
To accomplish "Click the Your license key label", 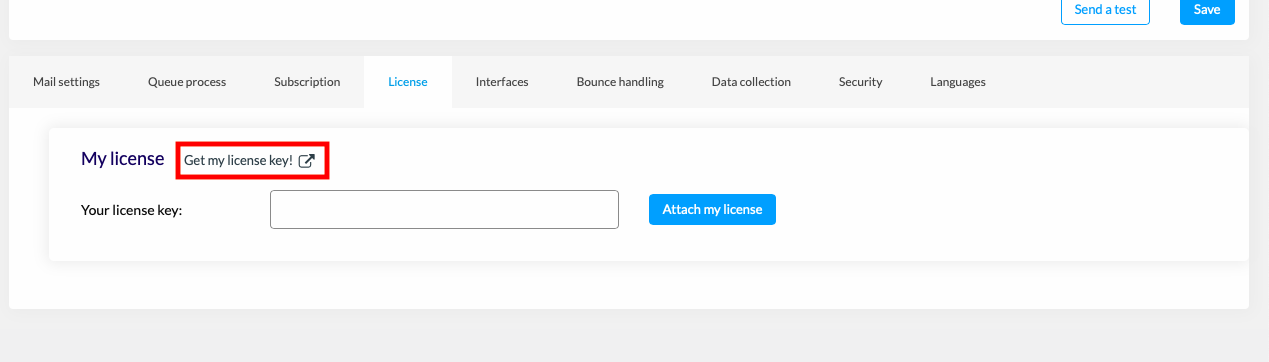I will (x=131, y=210).
